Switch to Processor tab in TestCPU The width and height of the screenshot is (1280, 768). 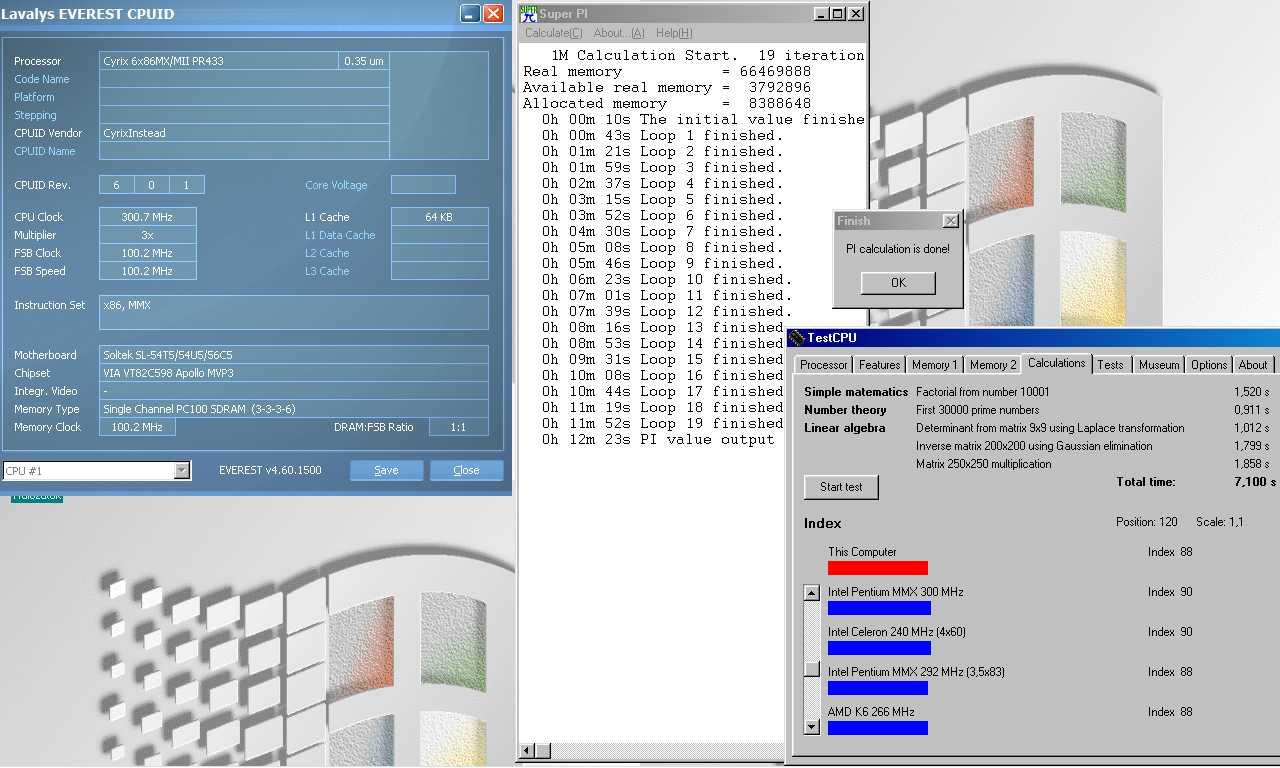[824, 365]
